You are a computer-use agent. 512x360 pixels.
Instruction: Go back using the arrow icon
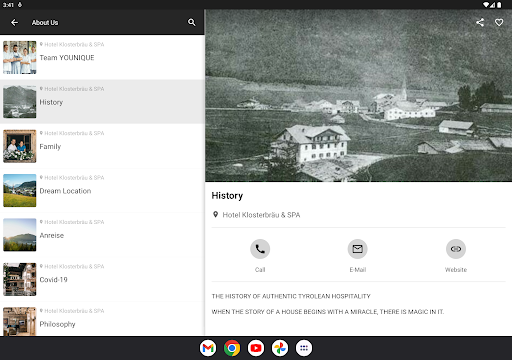pyautogui.click(x=14, y=22)
